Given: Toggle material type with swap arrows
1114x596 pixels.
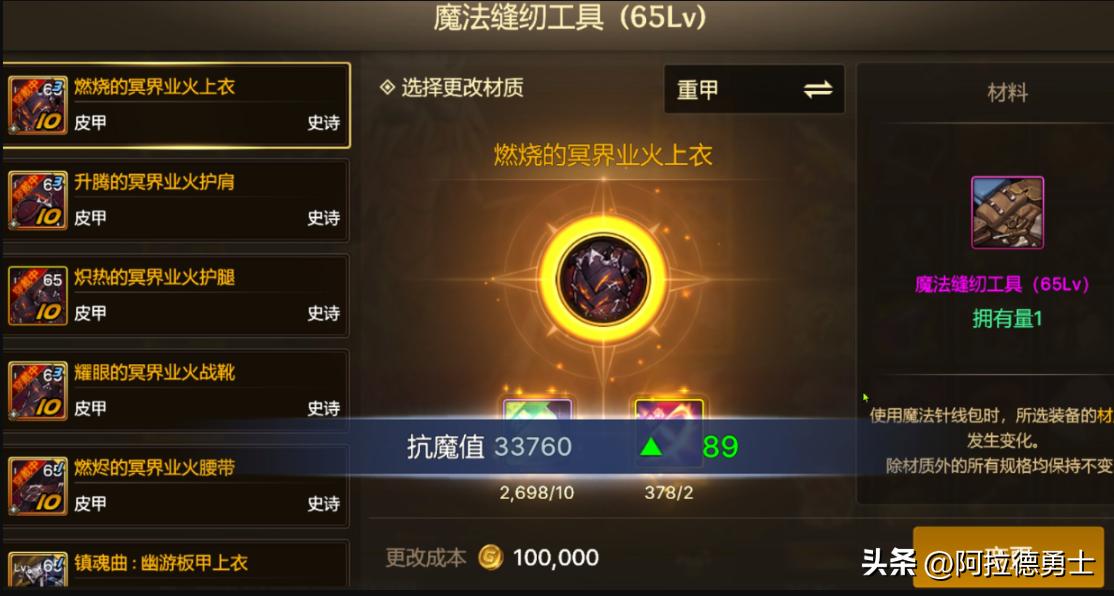Looking at the screenshot, I should (x=818, y=90).
